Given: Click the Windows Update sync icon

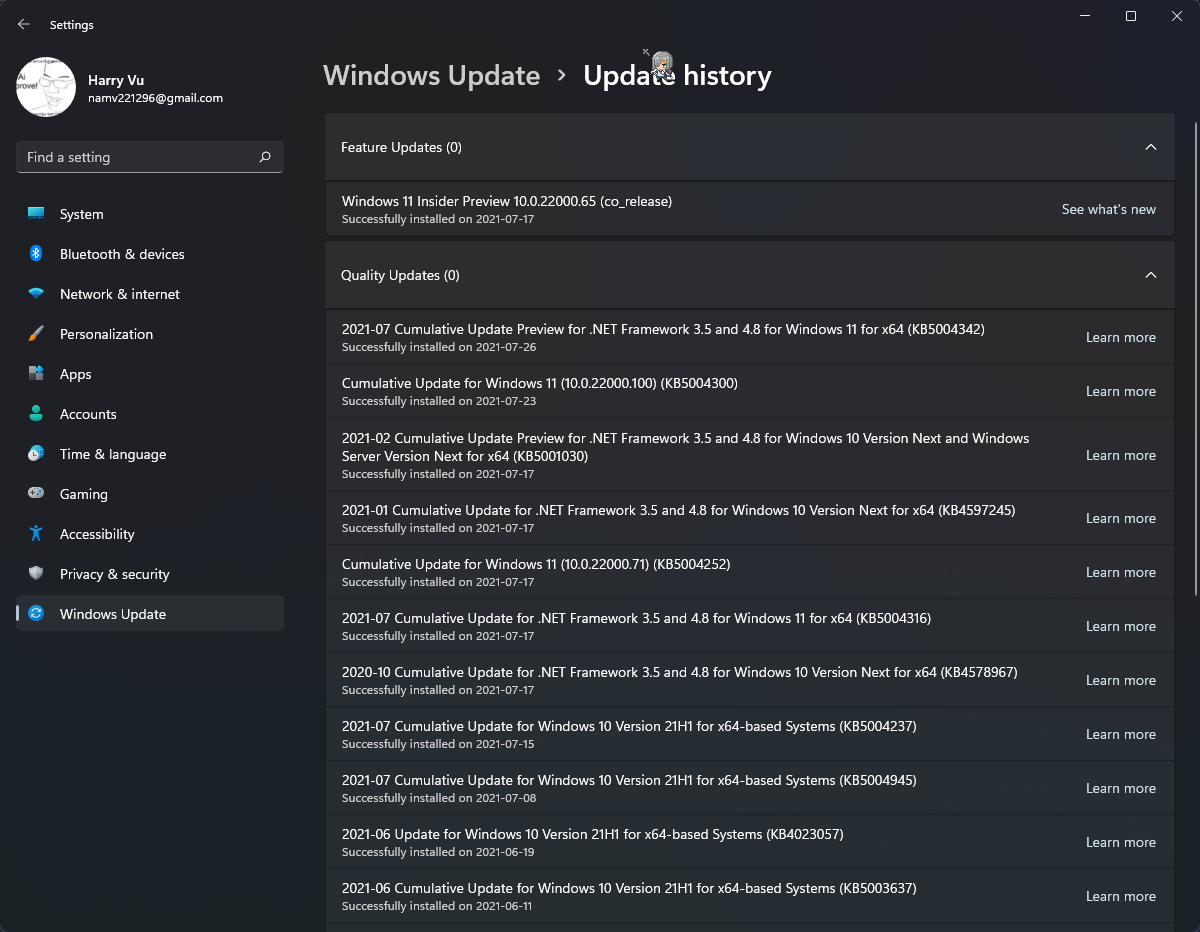Looking at the screenshot, I should coord(36,614).
